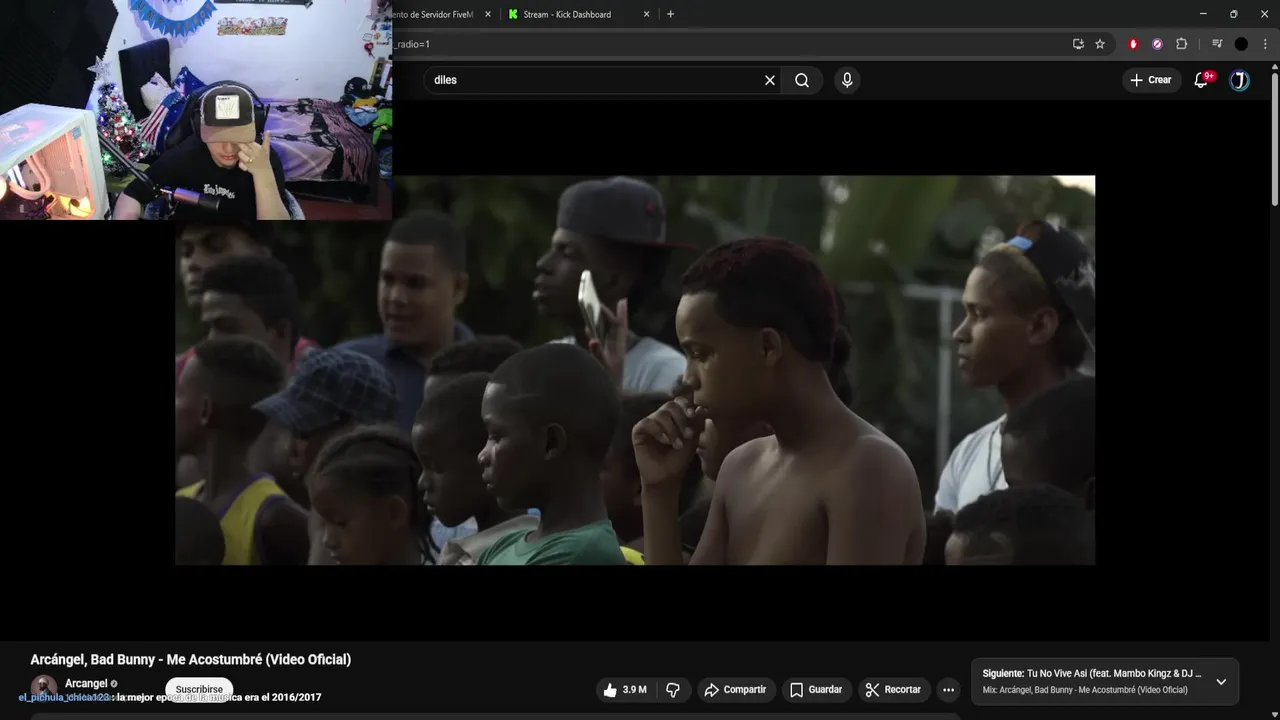The width and height of the screenshot is (1280, 720).
Task: Open the purple blocked-circle extension icon
Action: click(x=1157, y=44)
